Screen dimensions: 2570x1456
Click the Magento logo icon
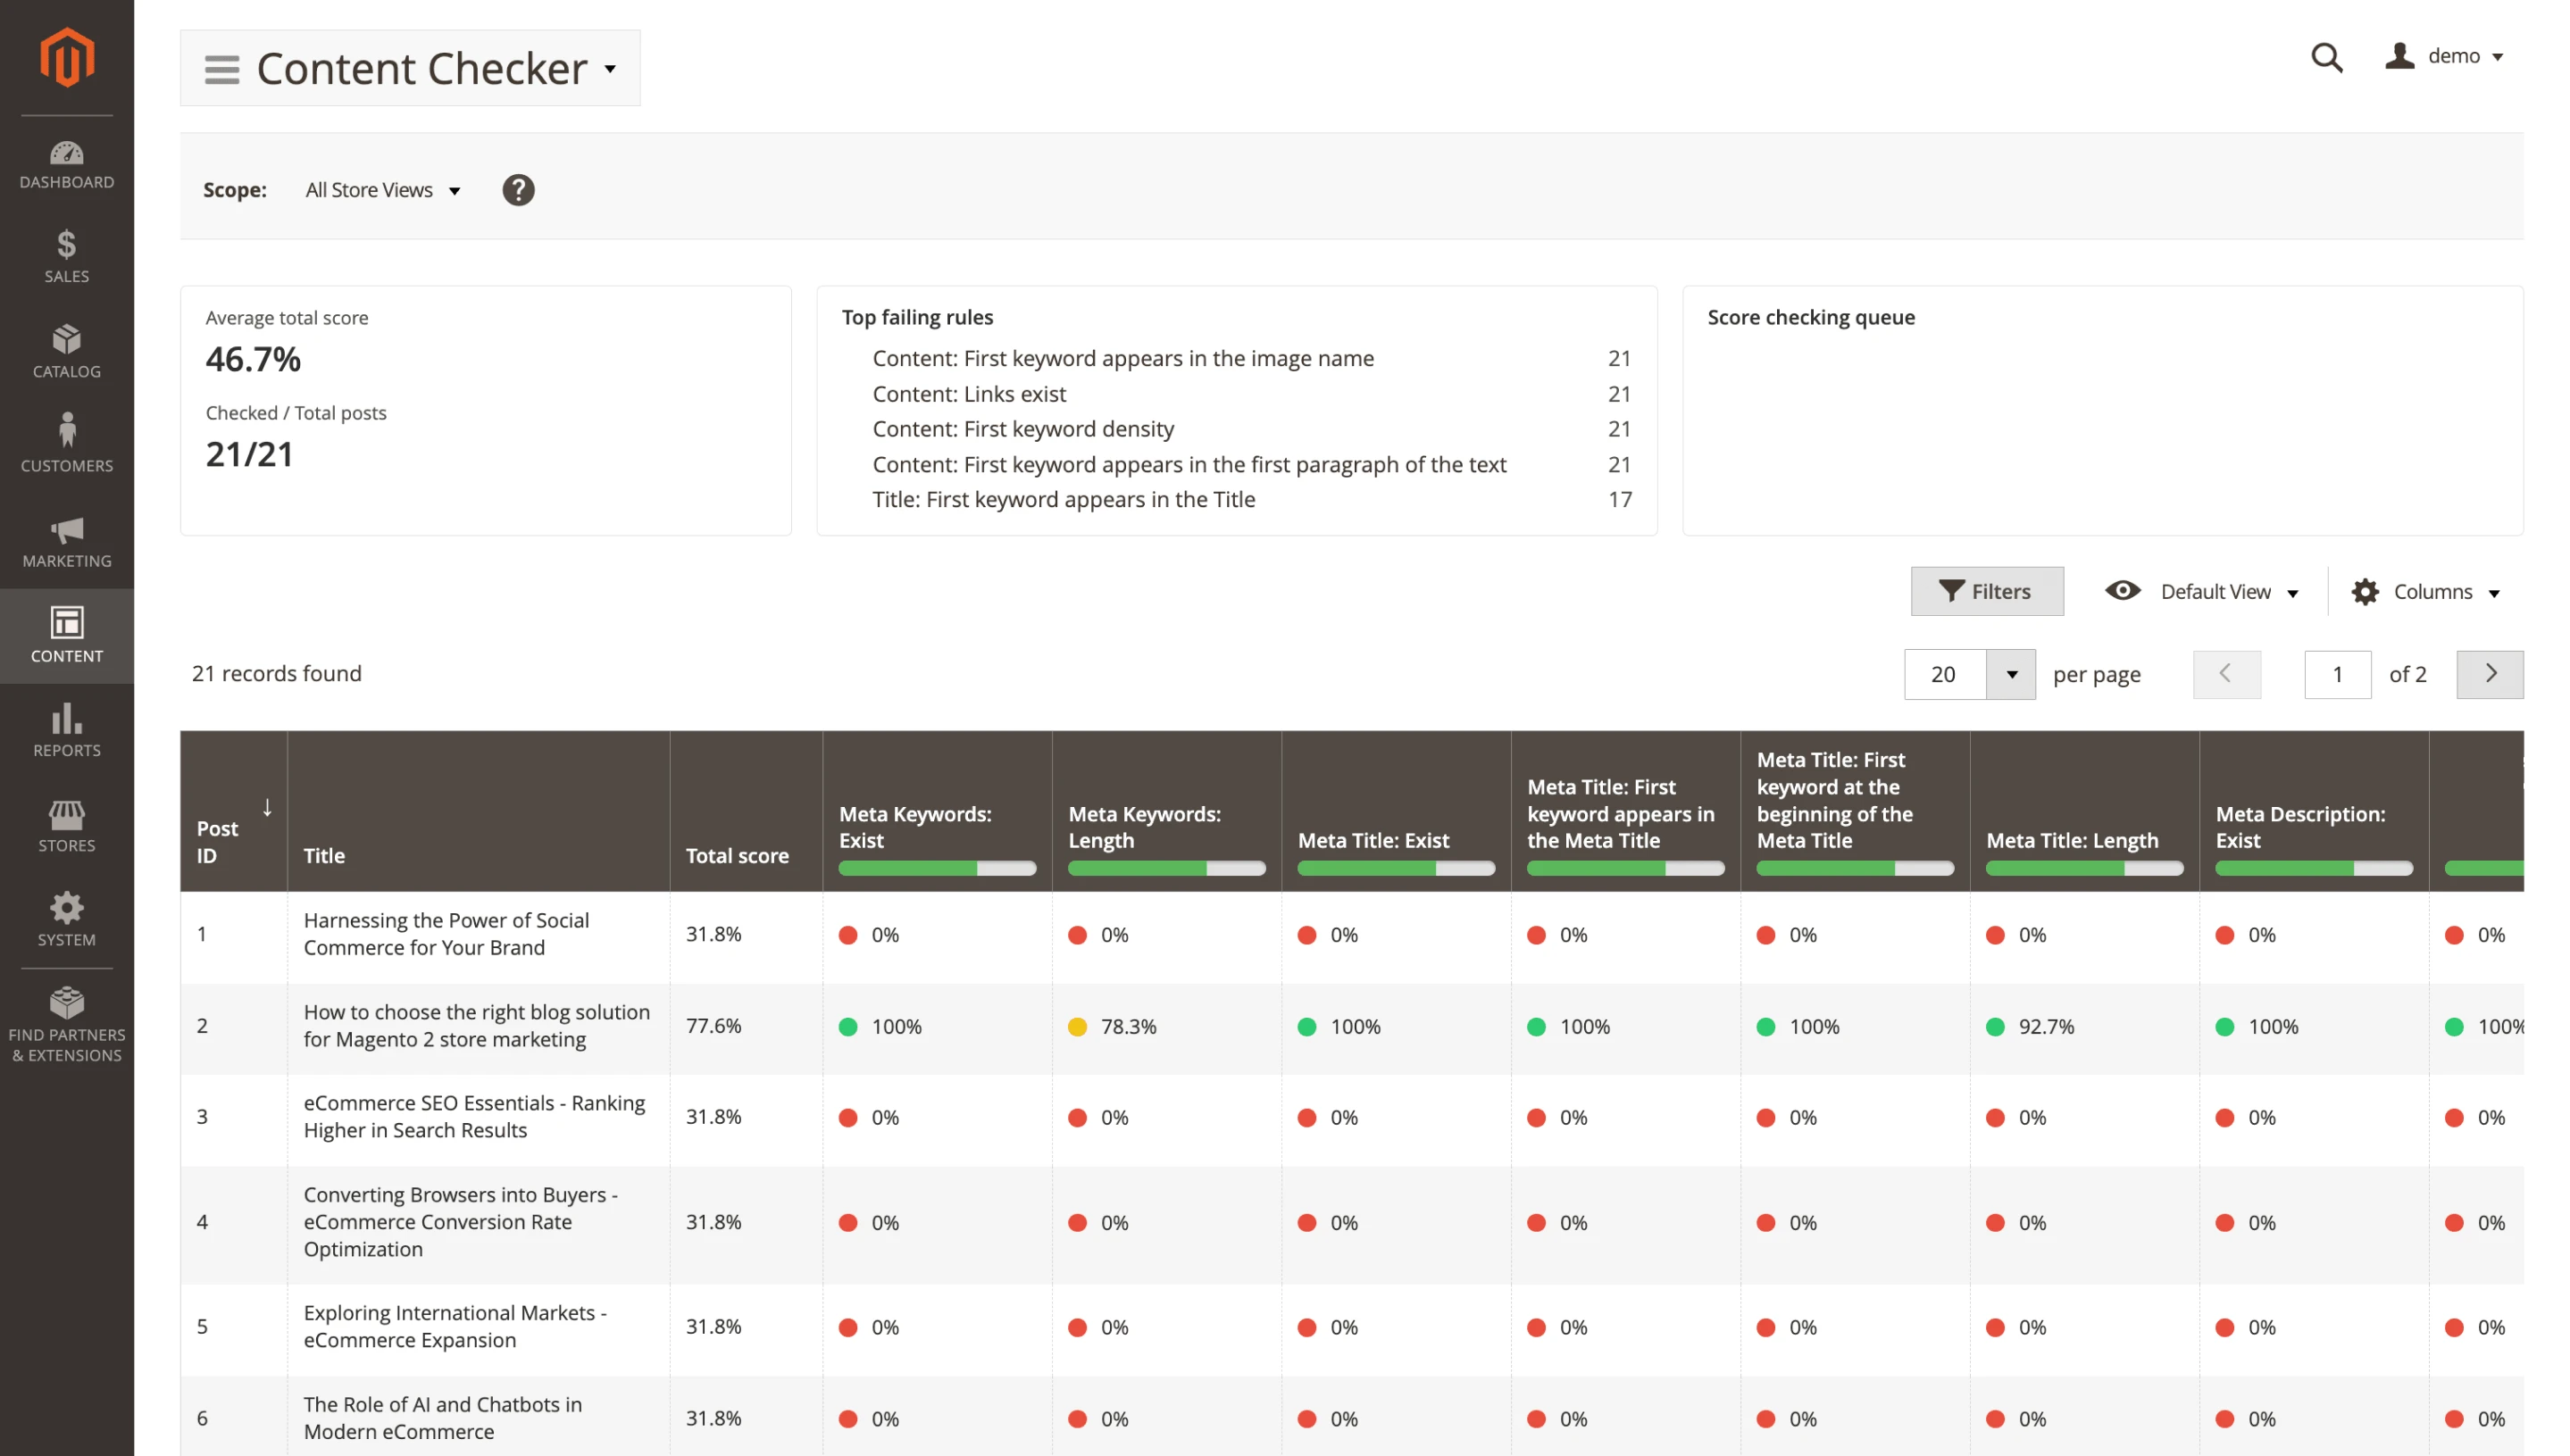(67, 57)
